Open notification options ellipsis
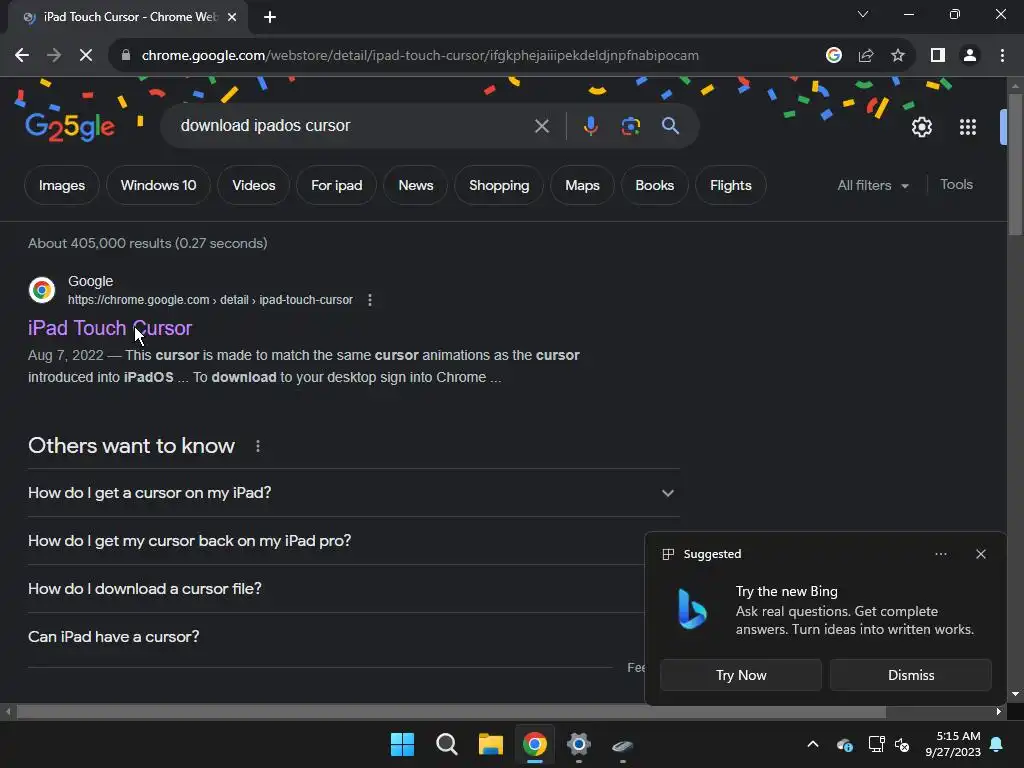This screenshot has height=768, width=1024. pyautogui.click(x=940, y=554)
